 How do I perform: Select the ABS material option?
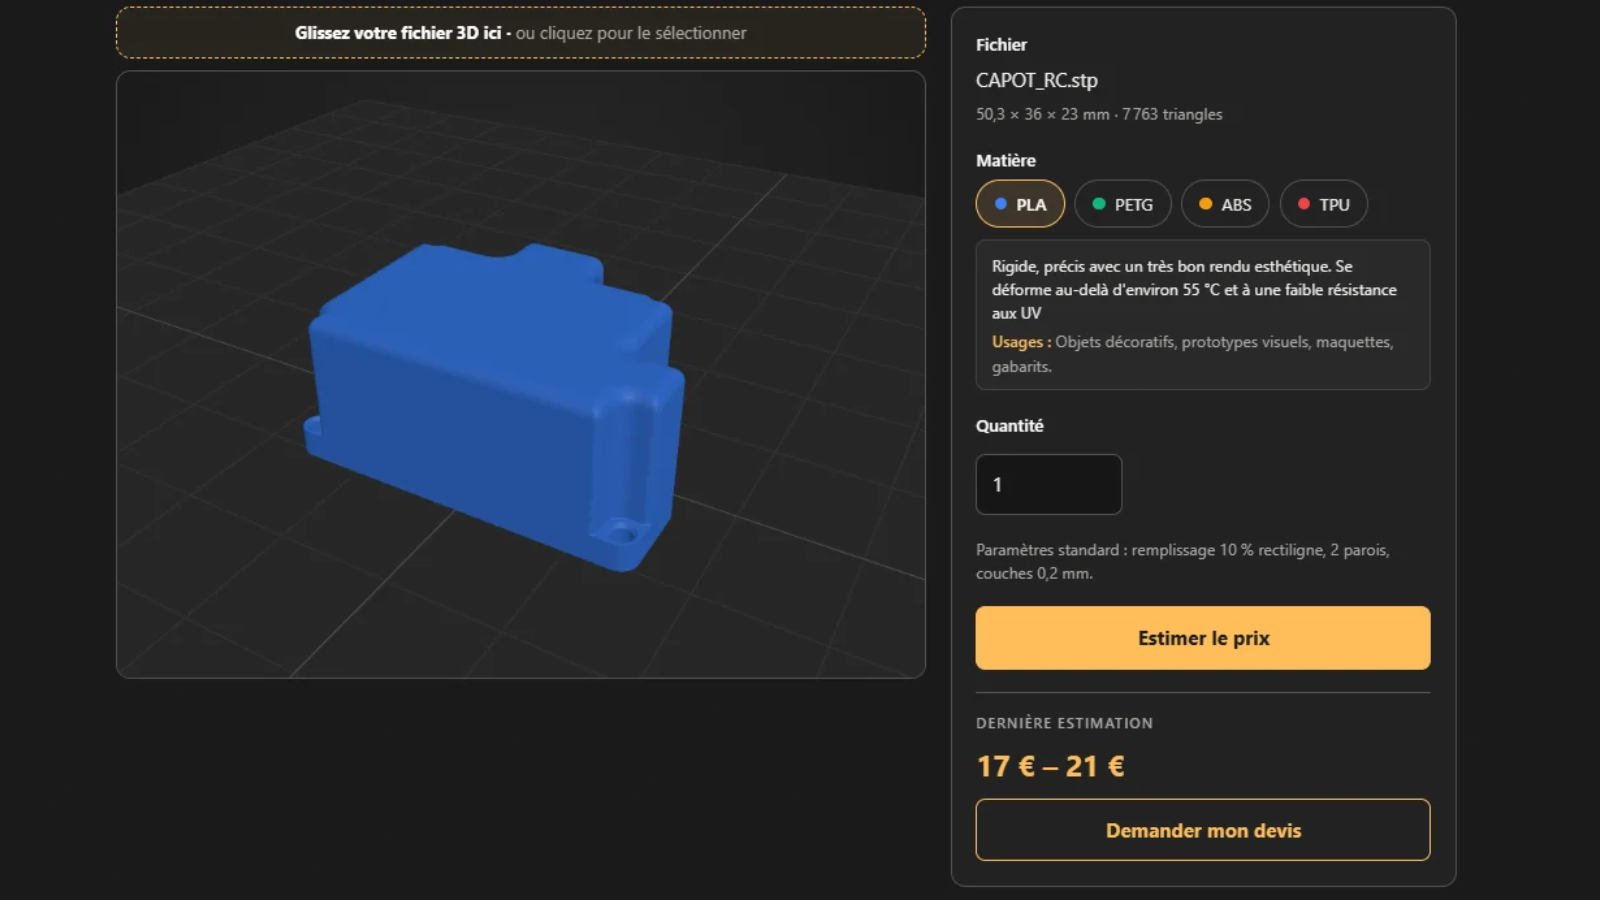(x=1225, y=204)
